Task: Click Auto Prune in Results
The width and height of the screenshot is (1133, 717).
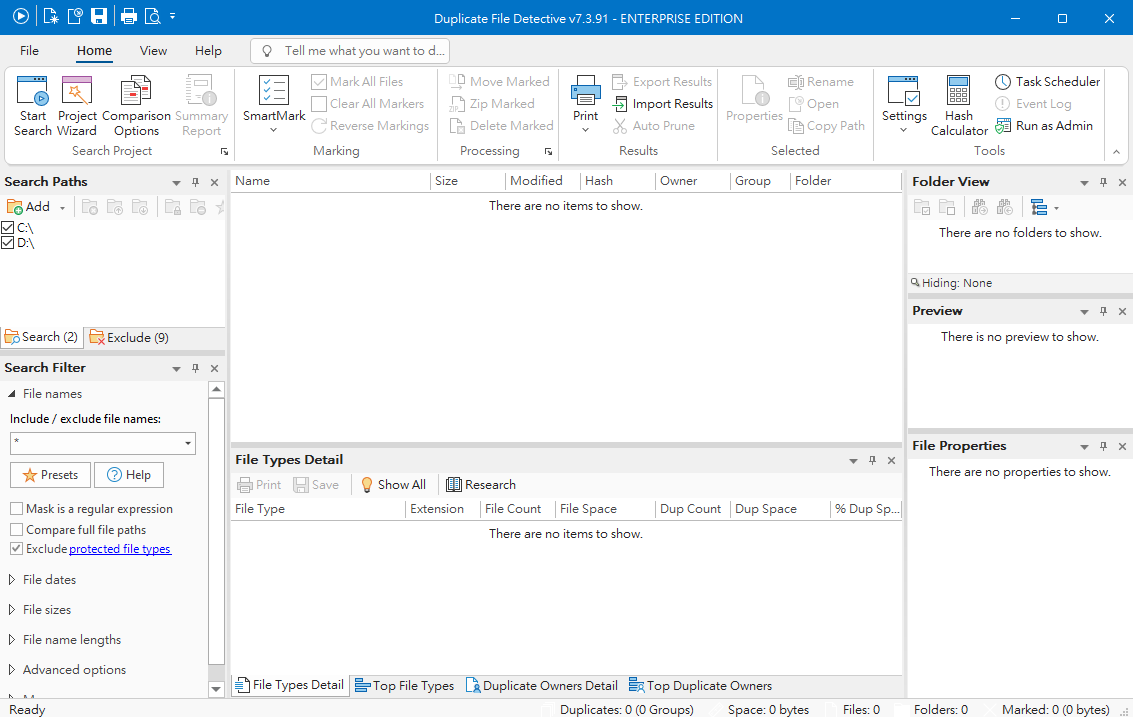Action: [x=655, y=126]
